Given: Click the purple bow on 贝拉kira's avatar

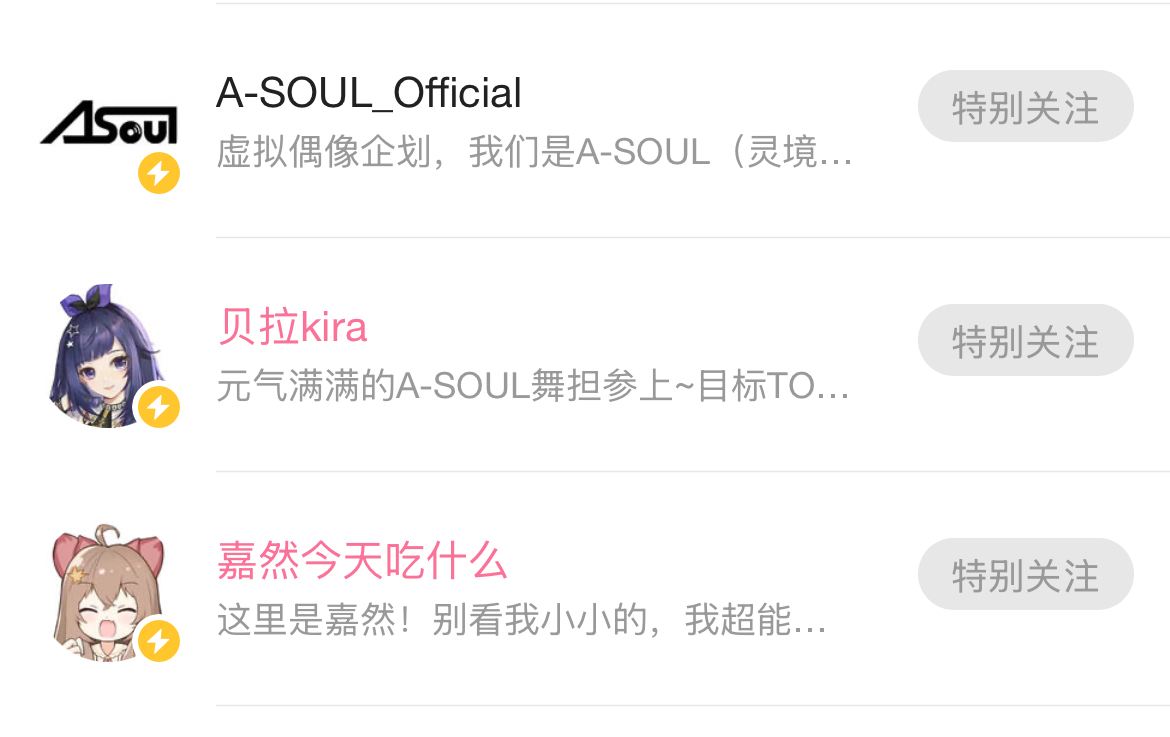Looking at the screenshot, I should 99,298.
